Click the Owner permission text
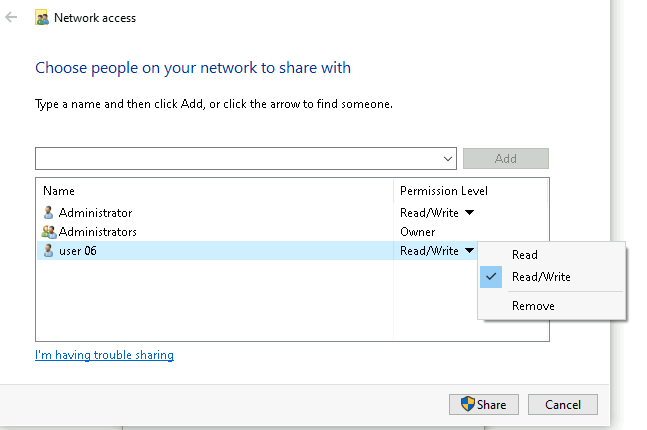Image resolution: width=647 pixels, height=430 pixels. pos(418,232)
